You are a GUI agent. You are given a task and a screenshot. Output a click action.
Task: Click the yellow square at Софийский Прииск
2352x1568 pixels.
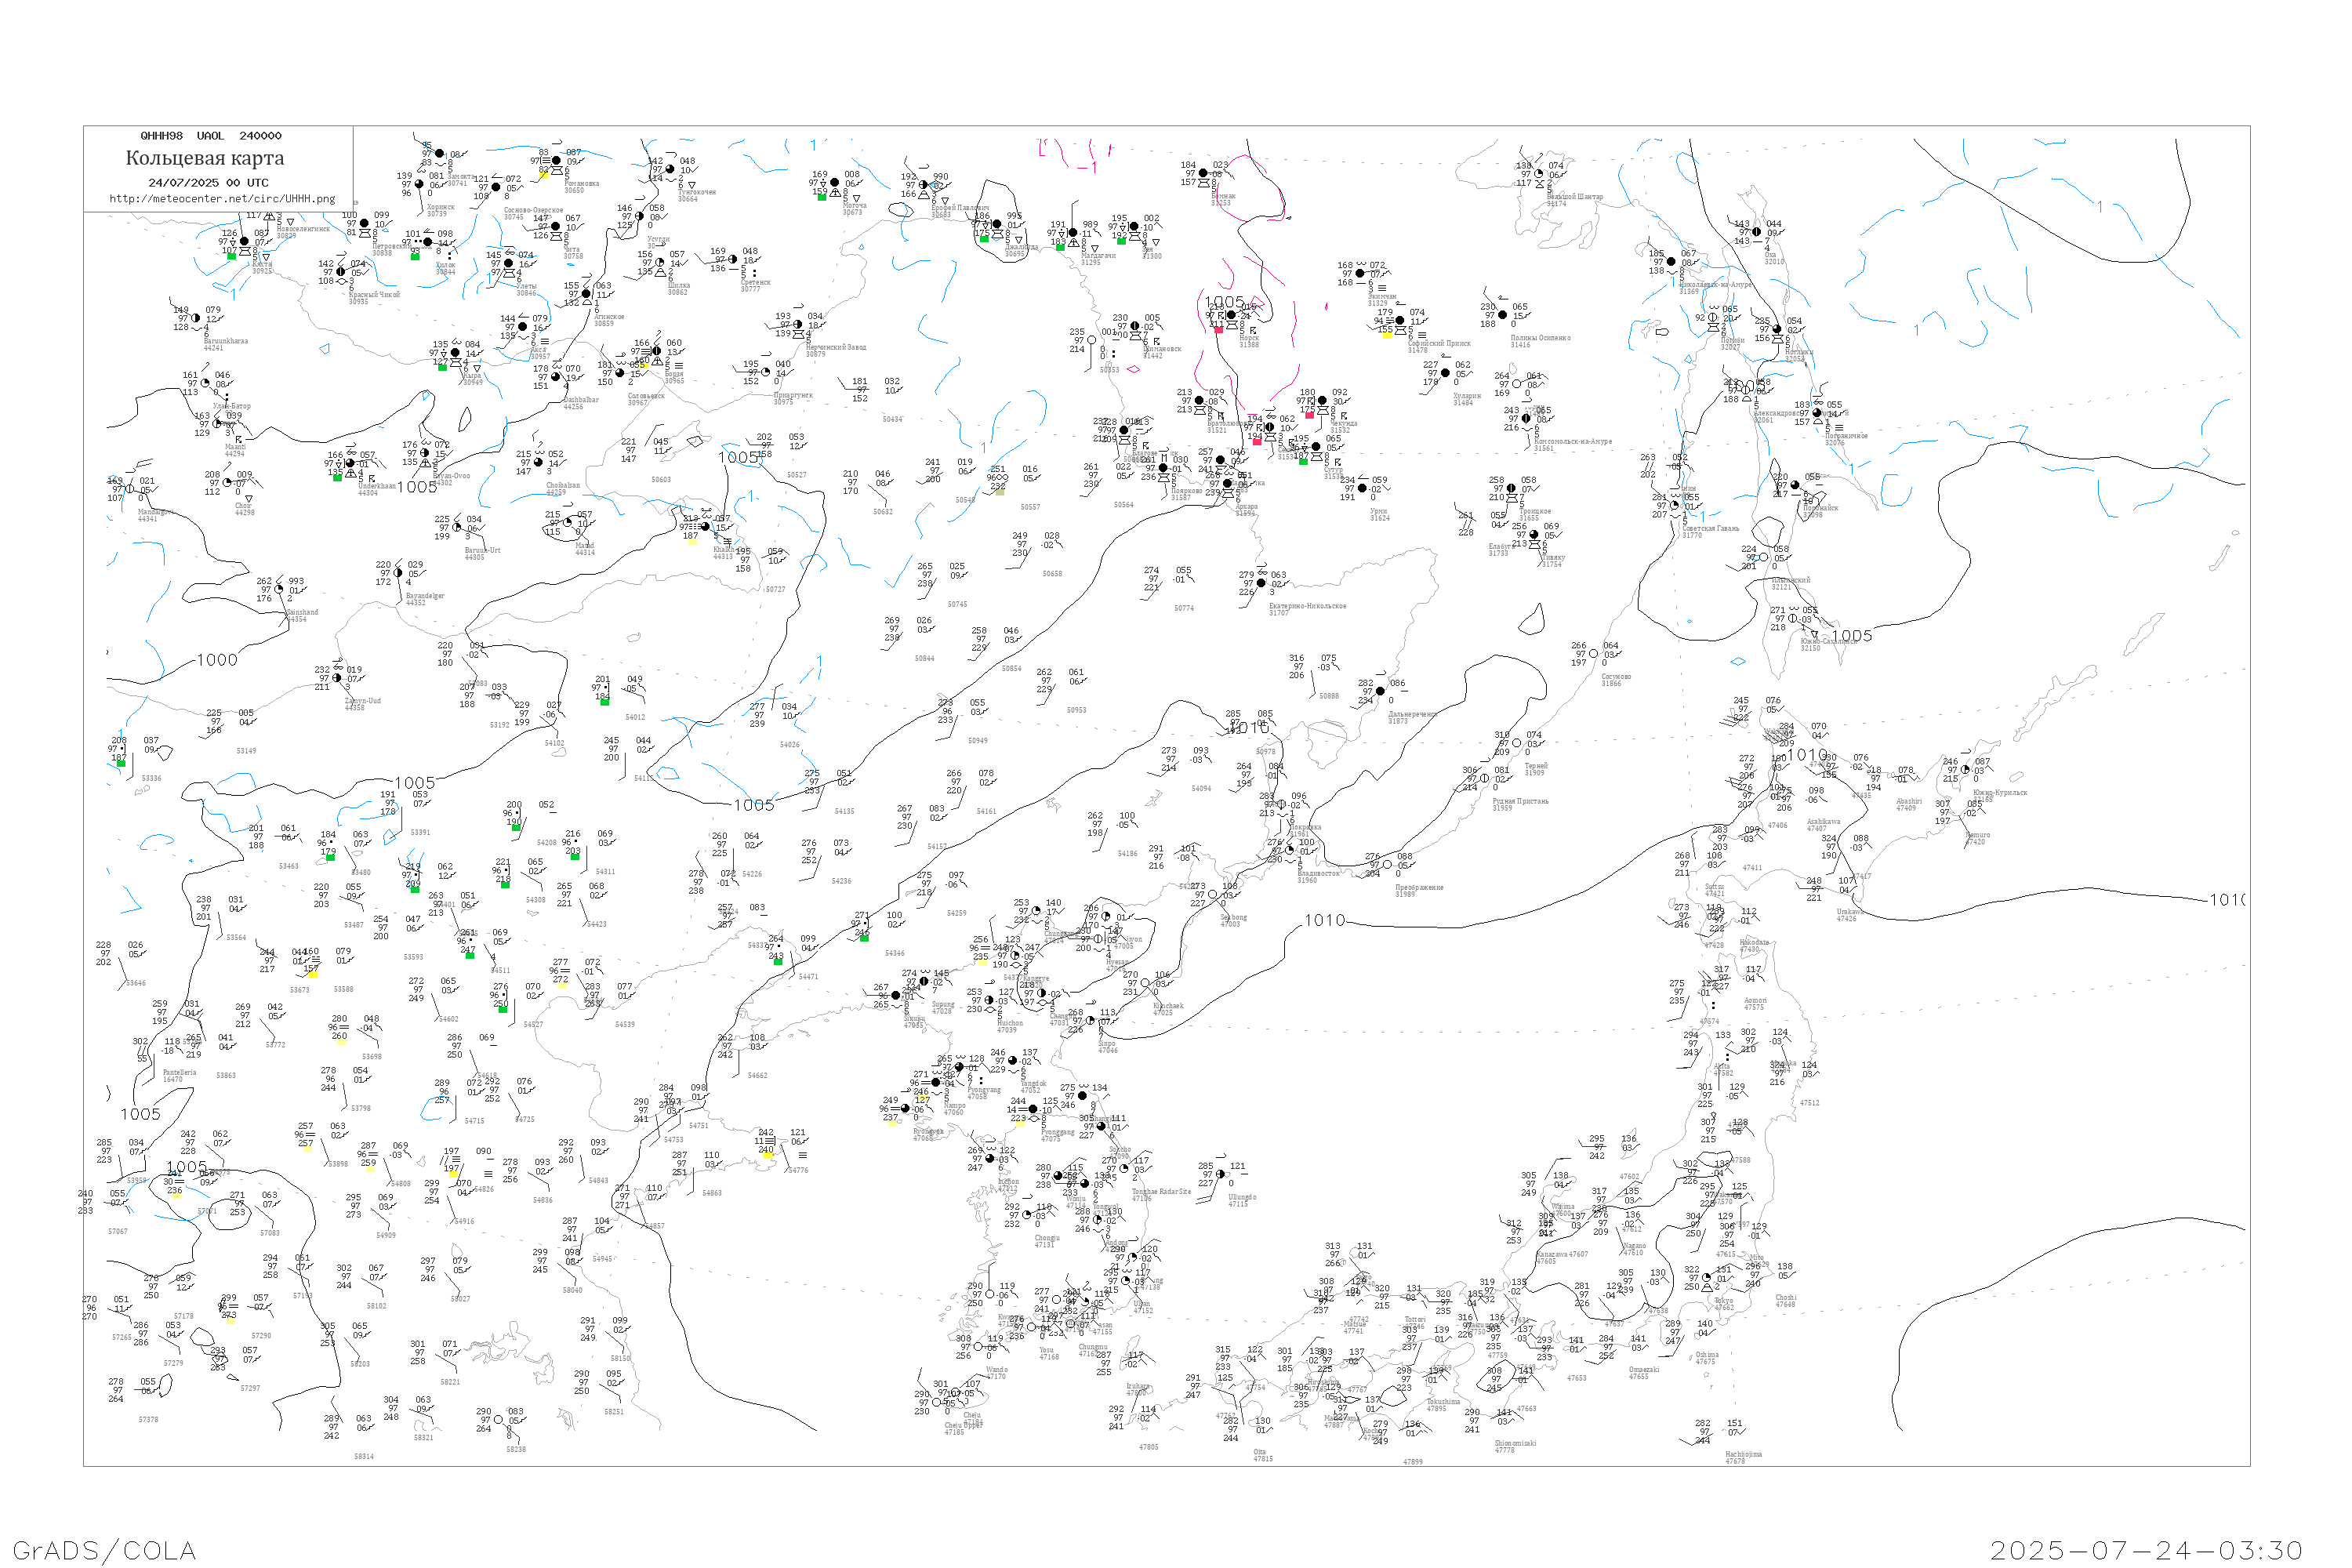(1386, 335)
